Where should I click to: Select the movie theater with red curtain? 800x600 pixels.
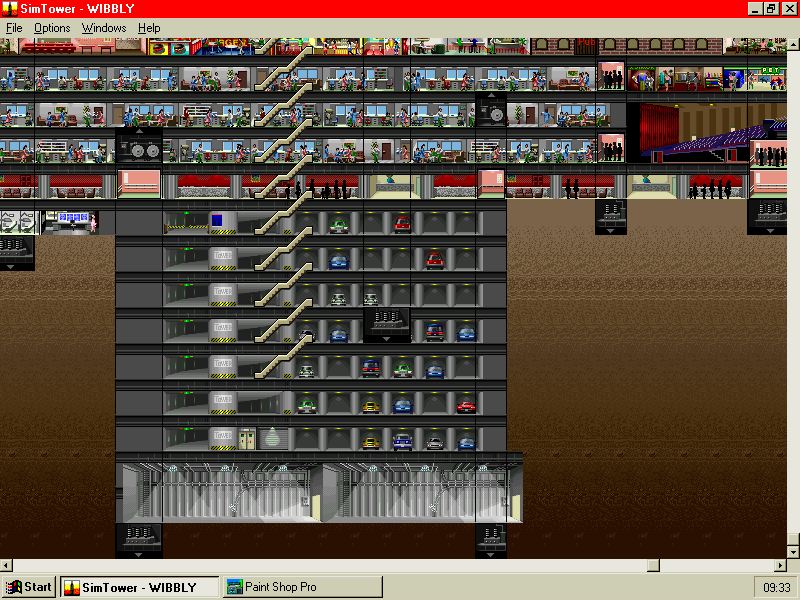707,133
